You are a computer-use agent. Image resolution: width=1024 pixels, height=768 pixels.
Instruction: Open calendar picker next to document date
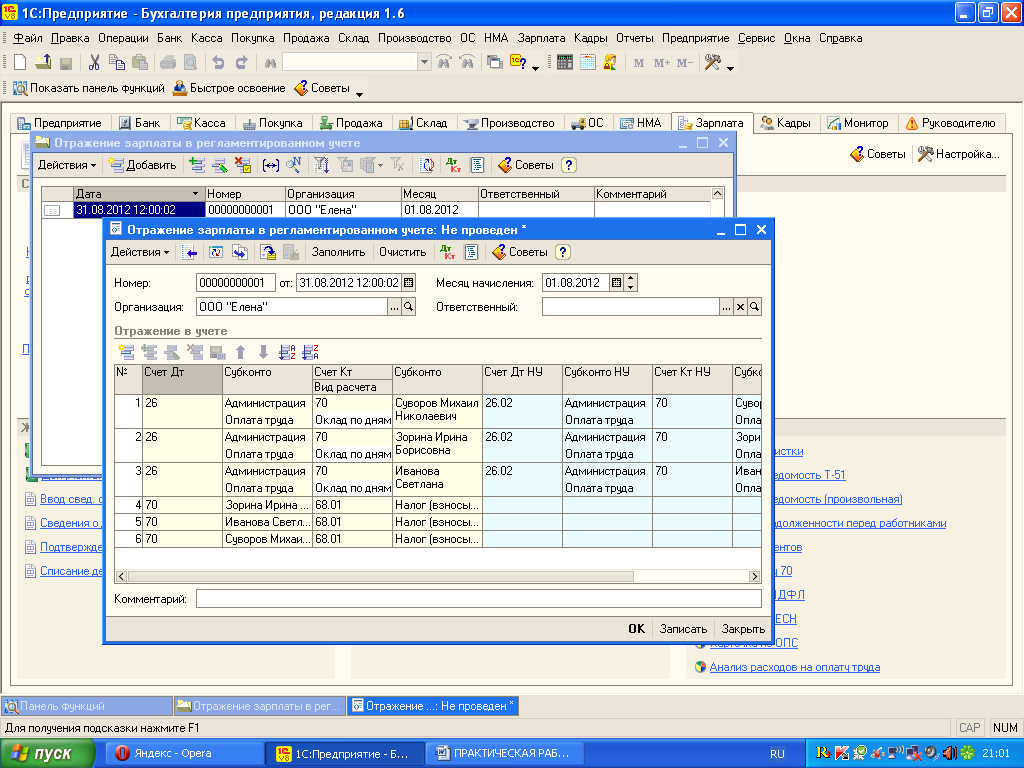click(409, 283)
